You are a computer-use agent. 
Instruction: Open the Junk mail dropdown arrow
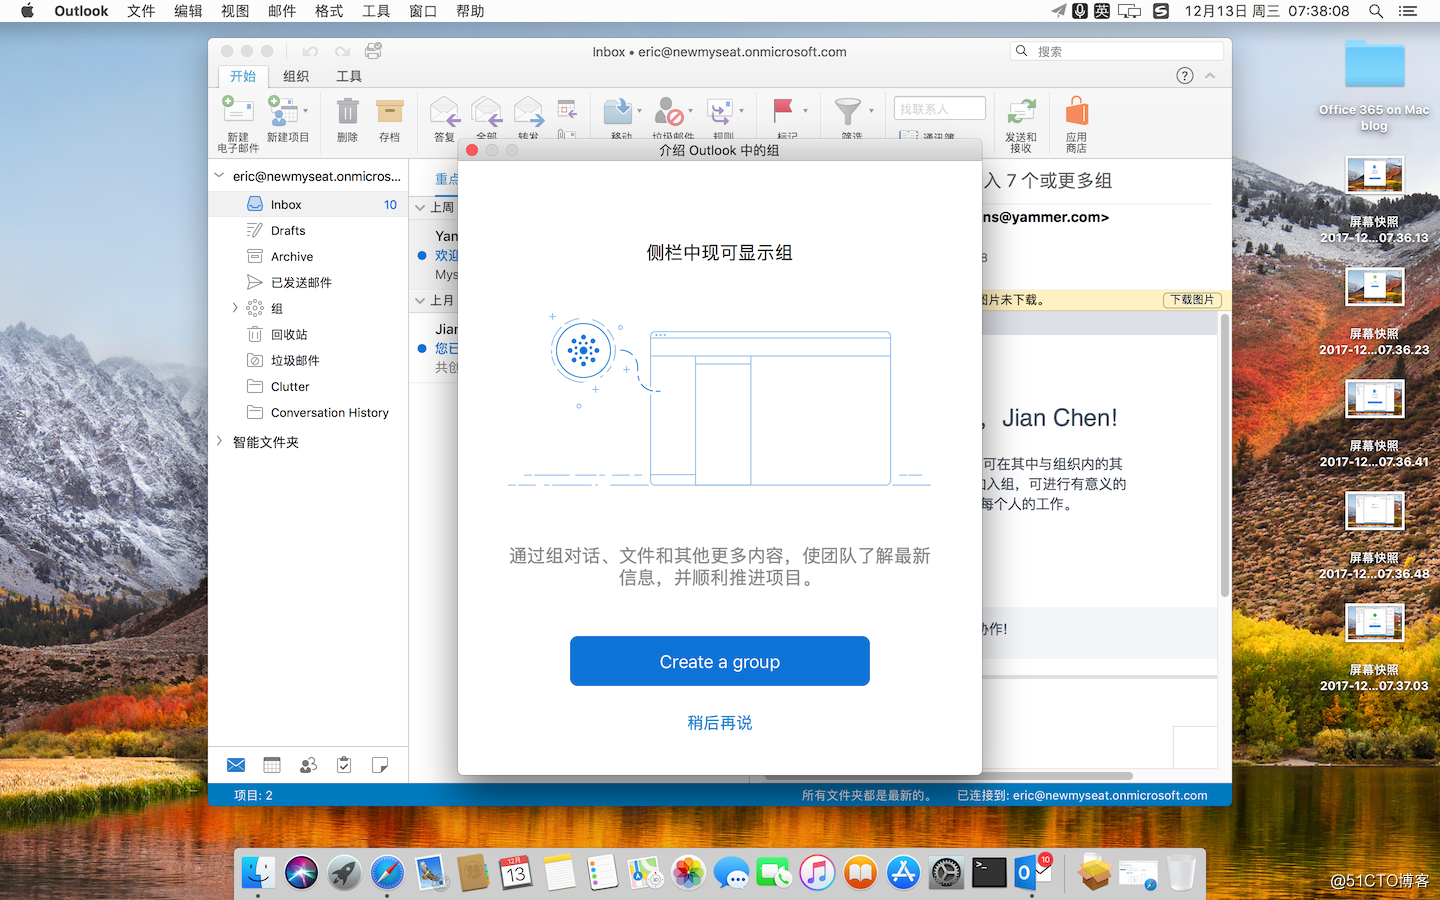(690, 111)
